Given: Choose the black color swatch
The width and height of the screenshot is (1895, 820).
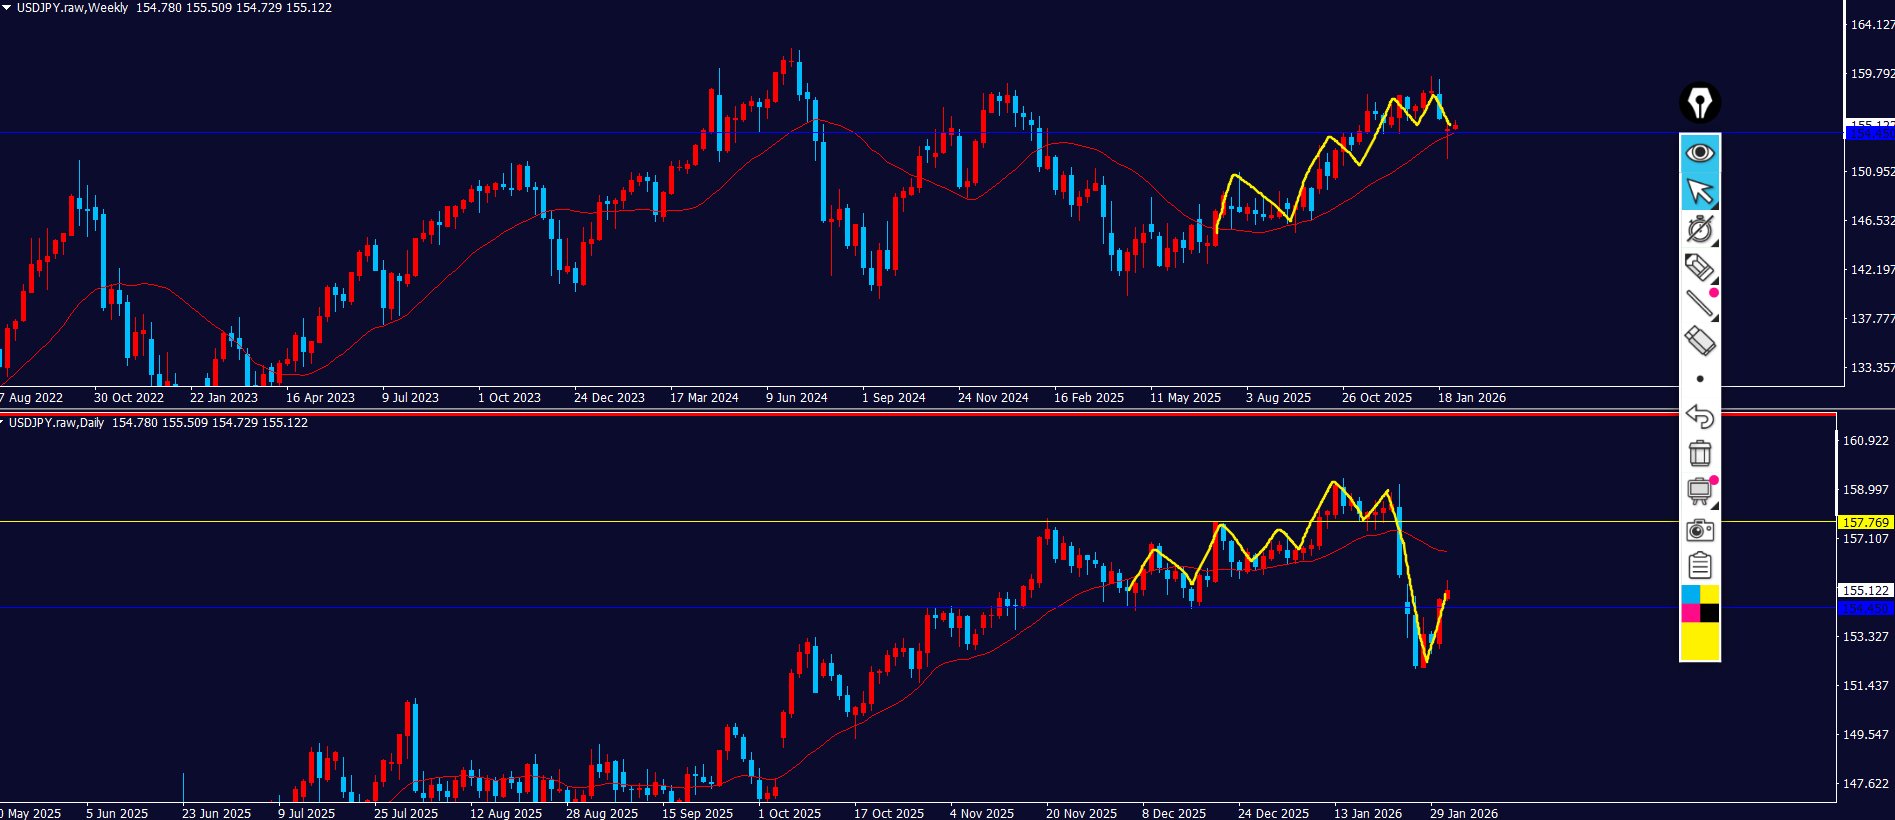Looking at the screenshot, I should tap(1710, 613).
